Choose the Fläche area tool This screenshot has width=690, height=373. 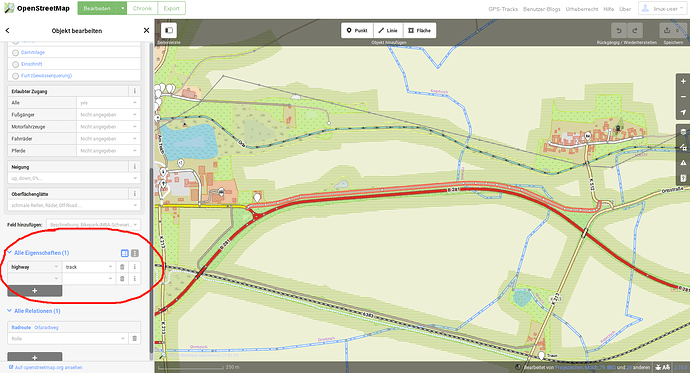420,30
